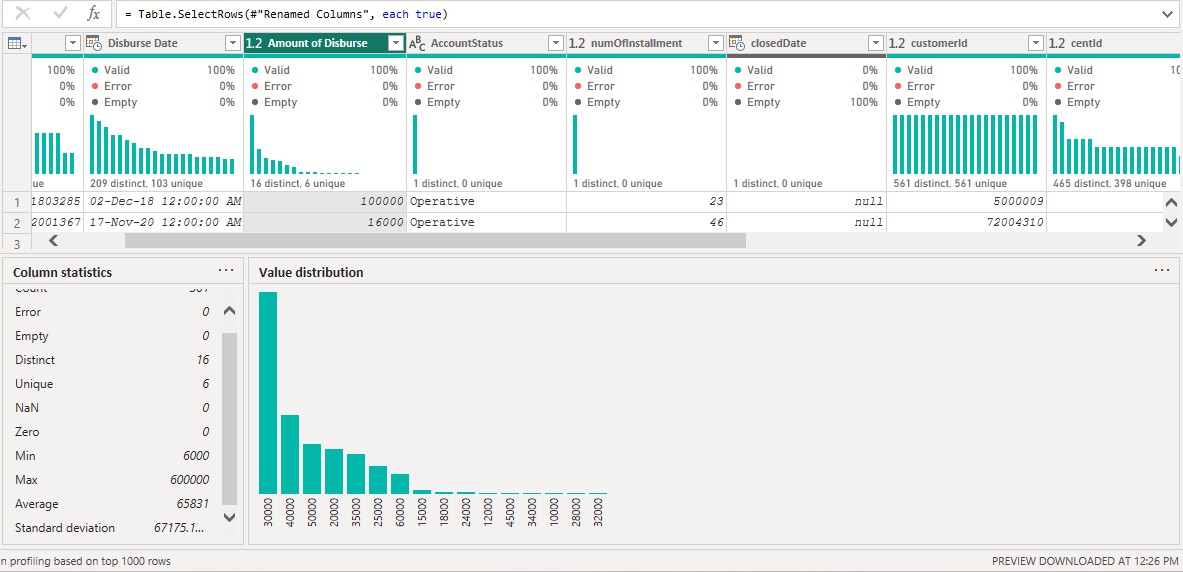
Task: Click installment value 23 cell
Action: [646, 202]
